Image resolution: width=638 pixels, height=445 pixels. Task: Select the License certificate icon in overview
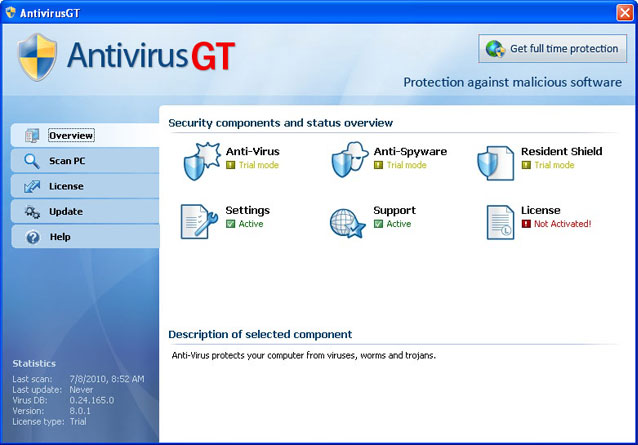point(500,222)
